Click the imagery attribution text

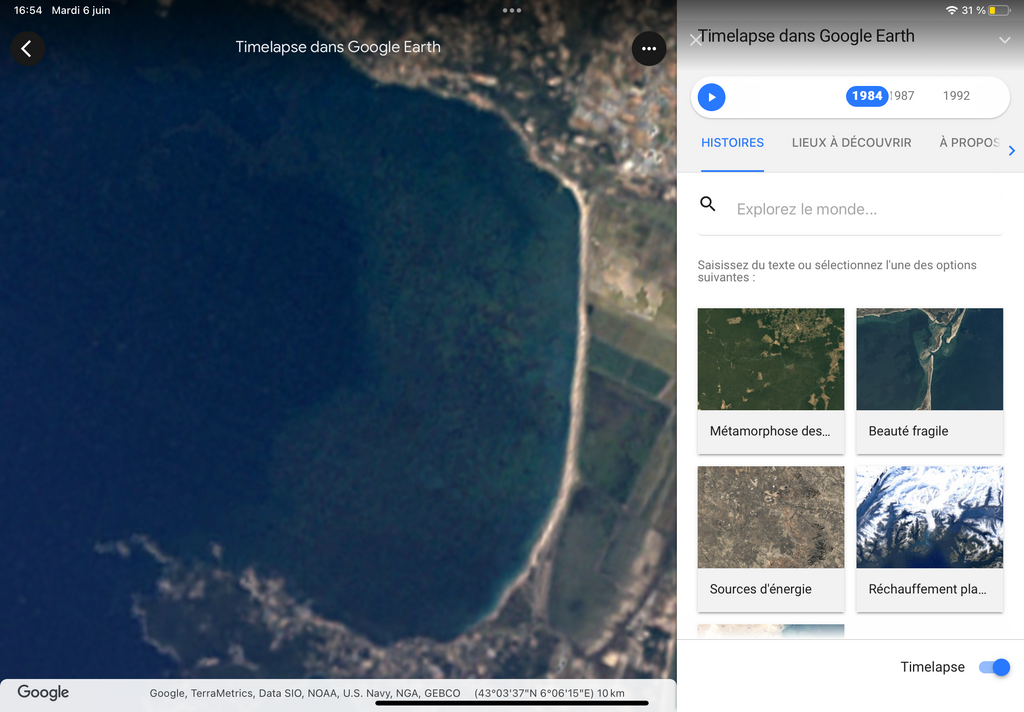[x=305, y=693]
